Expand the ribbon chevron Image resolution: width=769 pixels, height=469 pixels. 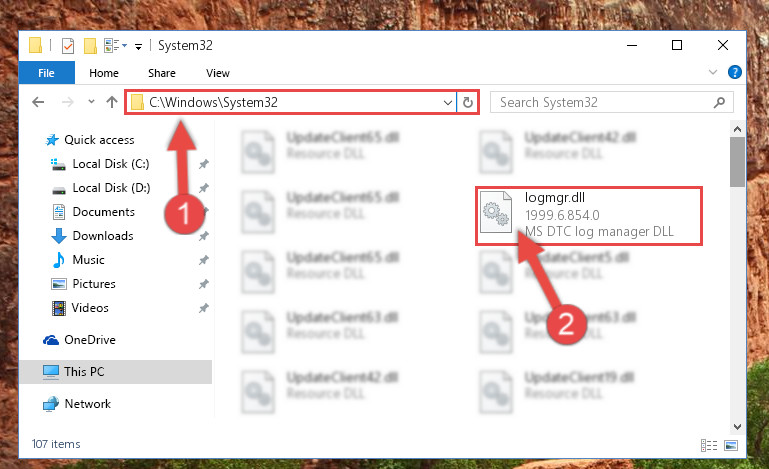click(x=713, y=72)
